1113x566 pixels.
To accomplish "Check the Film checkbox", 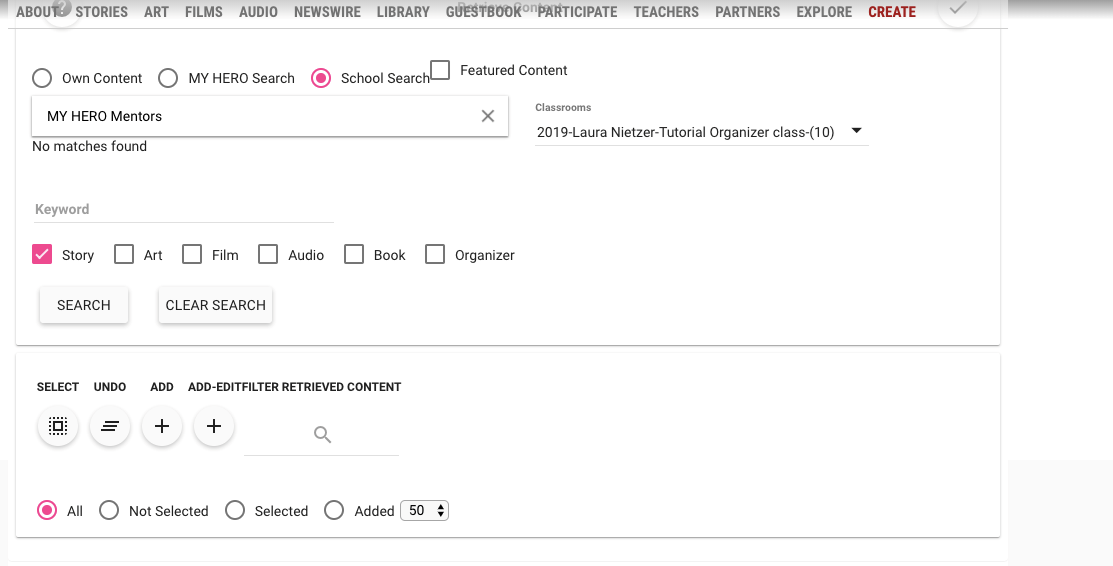I will [x=192, y=254].
